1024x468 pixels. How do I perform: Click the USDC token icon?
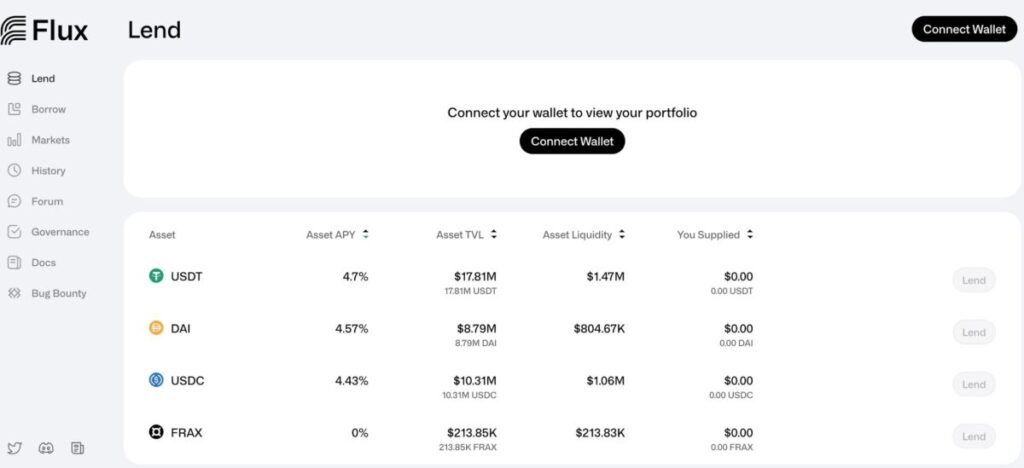tap(156, 380)
